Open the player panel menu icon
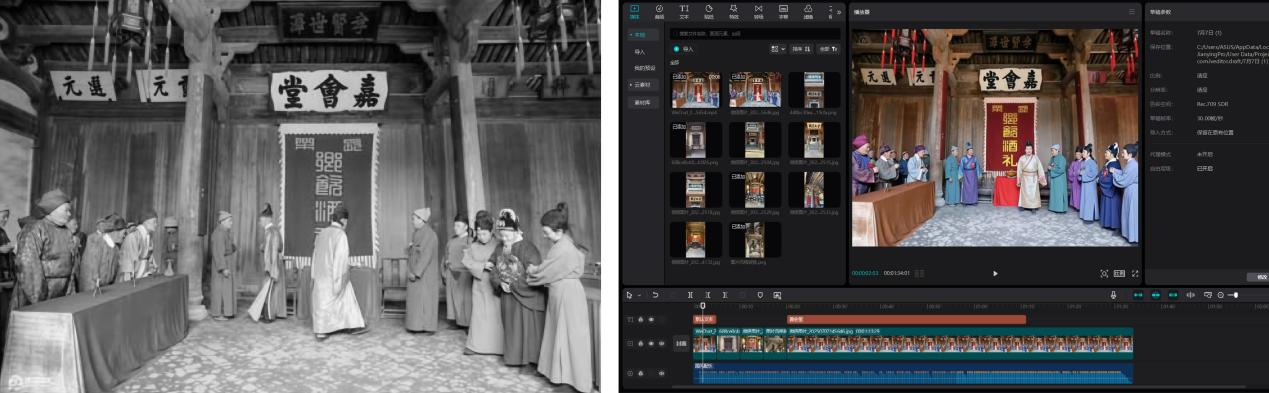 tap(1132, 11)
